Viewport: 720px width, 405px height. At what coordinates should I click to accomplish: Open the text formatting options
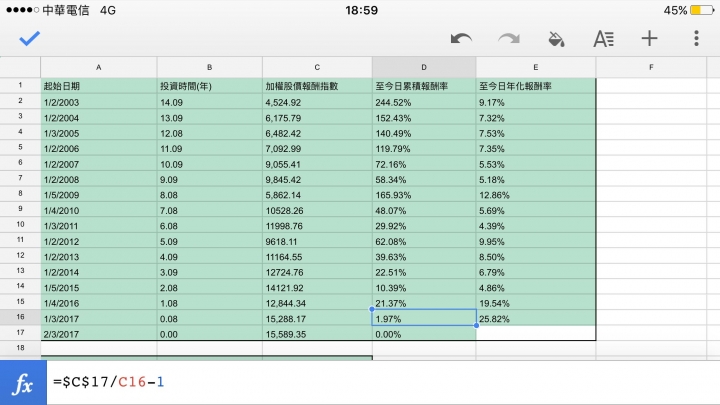coord(603,39)
